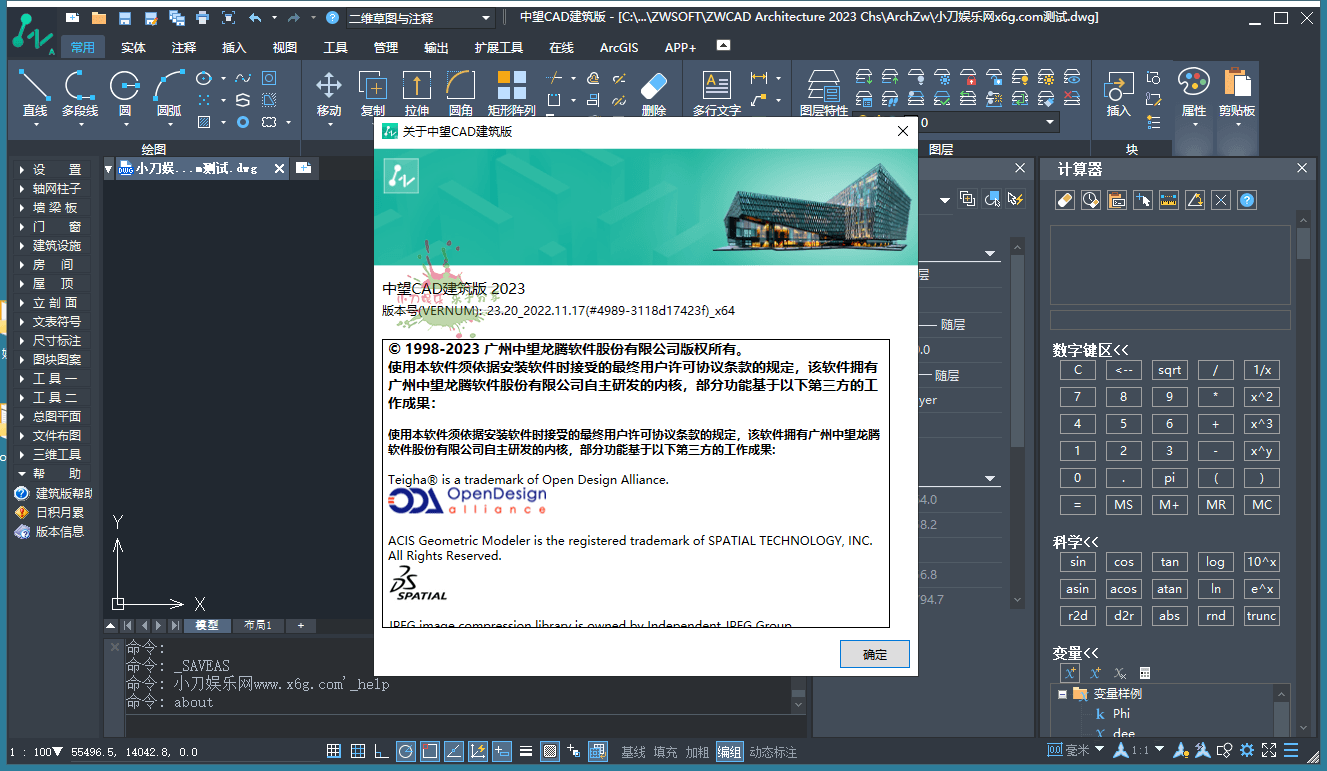Toggle 编组 in the status bar
The image size is (1327, 771).
(729, 752)
